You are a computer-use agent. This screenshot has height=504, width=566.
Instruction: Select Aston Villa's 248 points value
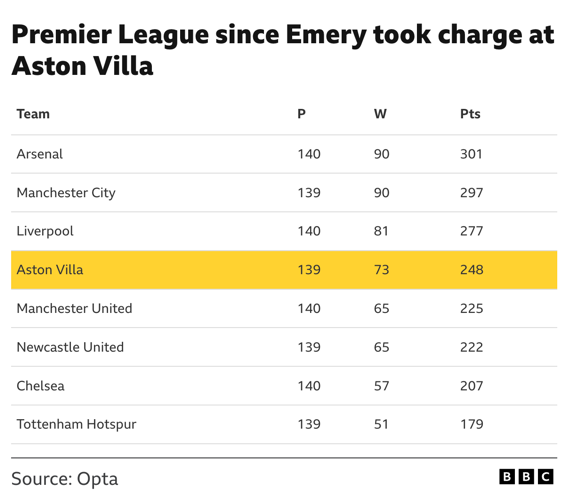pyautogui.click(x=471, y=270)
